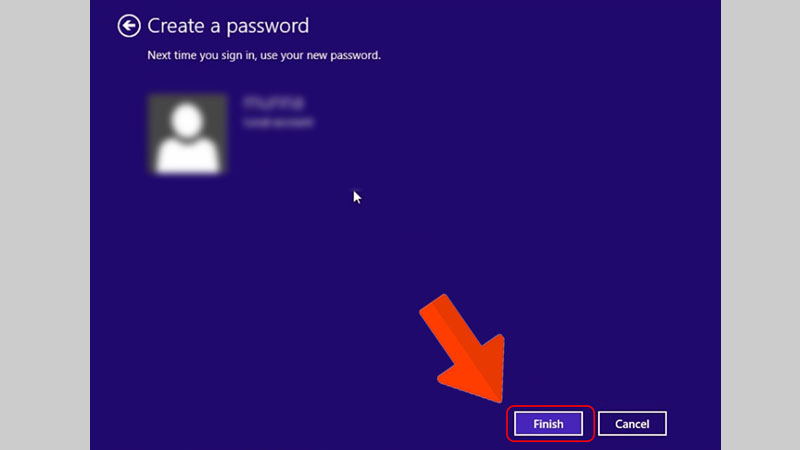800x450 pixels.
Task: Click the large red arrow annotation
Action: (x=464, y=349)
